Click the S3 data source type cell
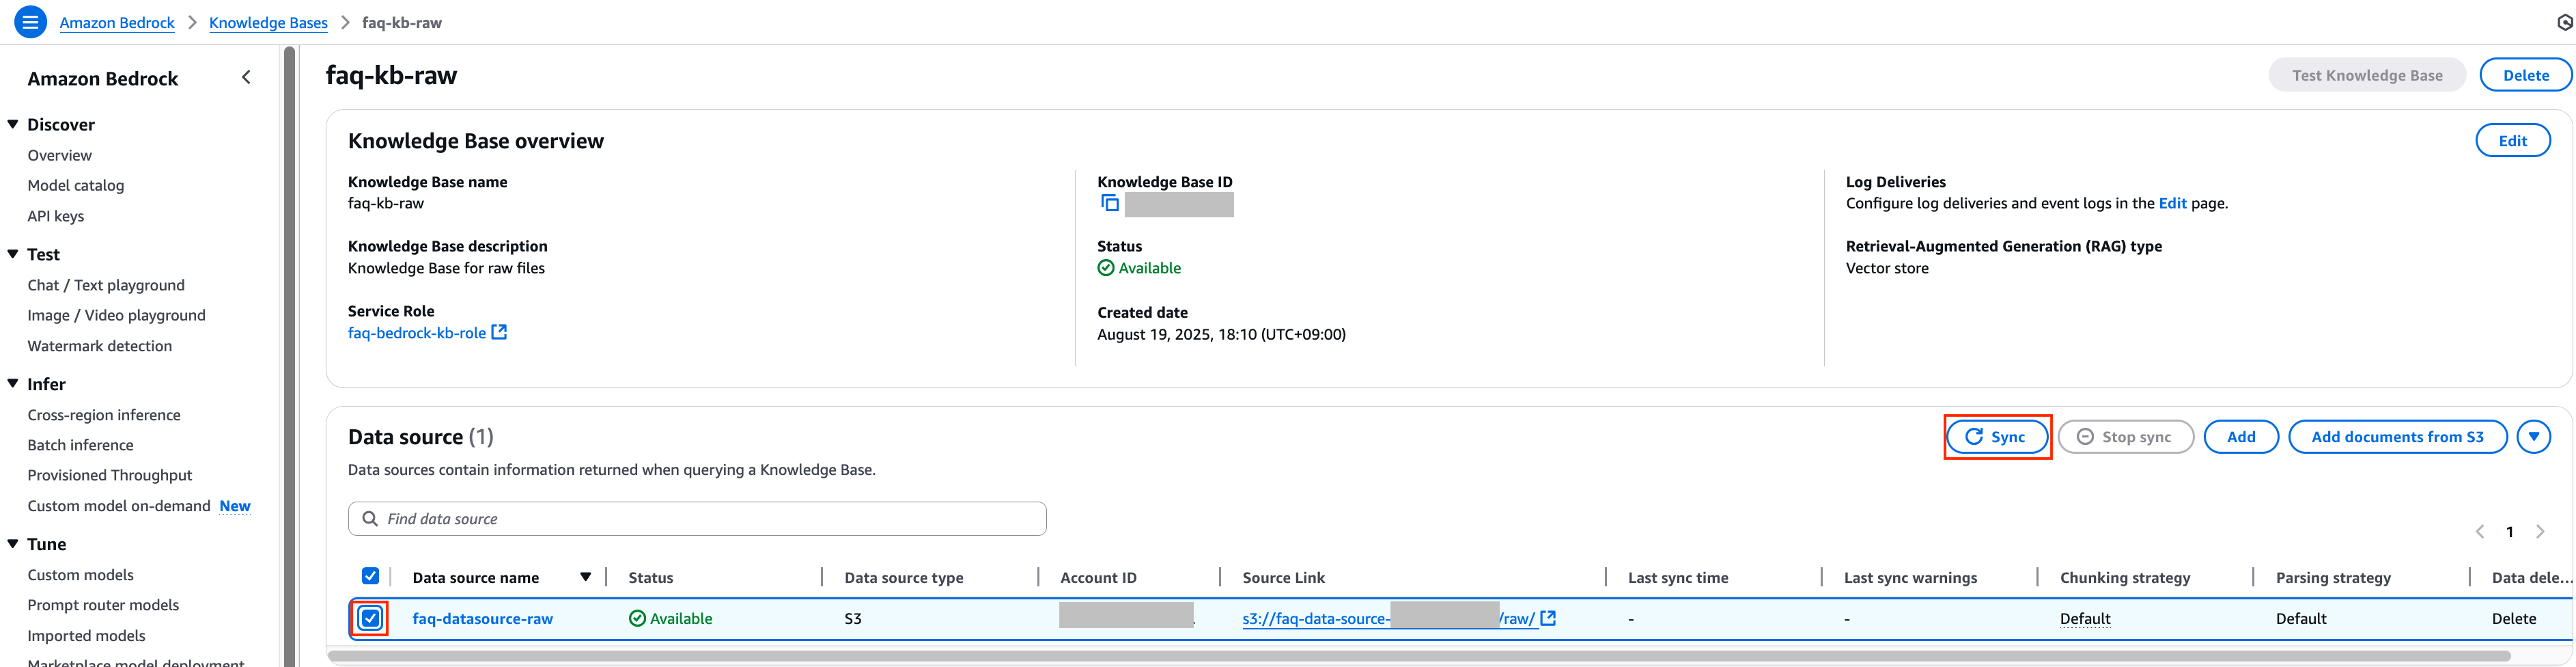The image size is (2576, 667). point(853,619)
